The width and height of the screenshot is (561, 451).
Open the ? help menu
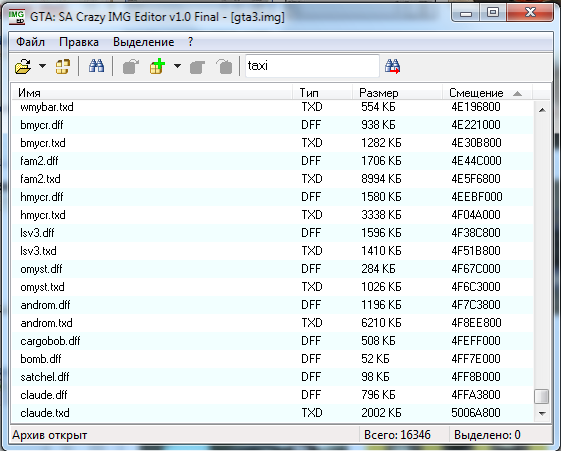190,42
